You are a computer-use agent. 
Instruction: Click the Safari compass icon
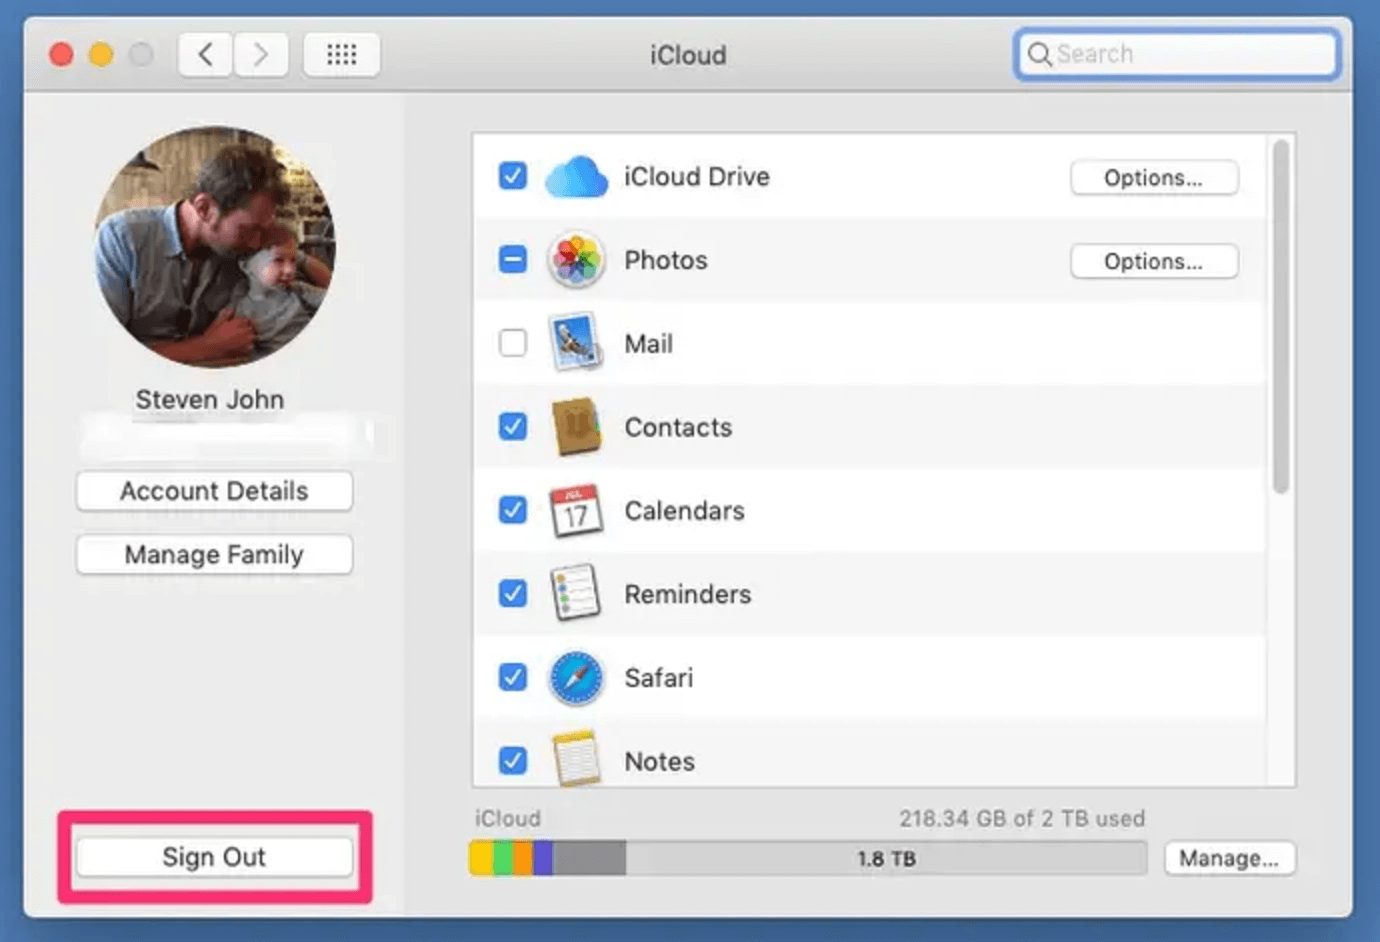[576, 677]
